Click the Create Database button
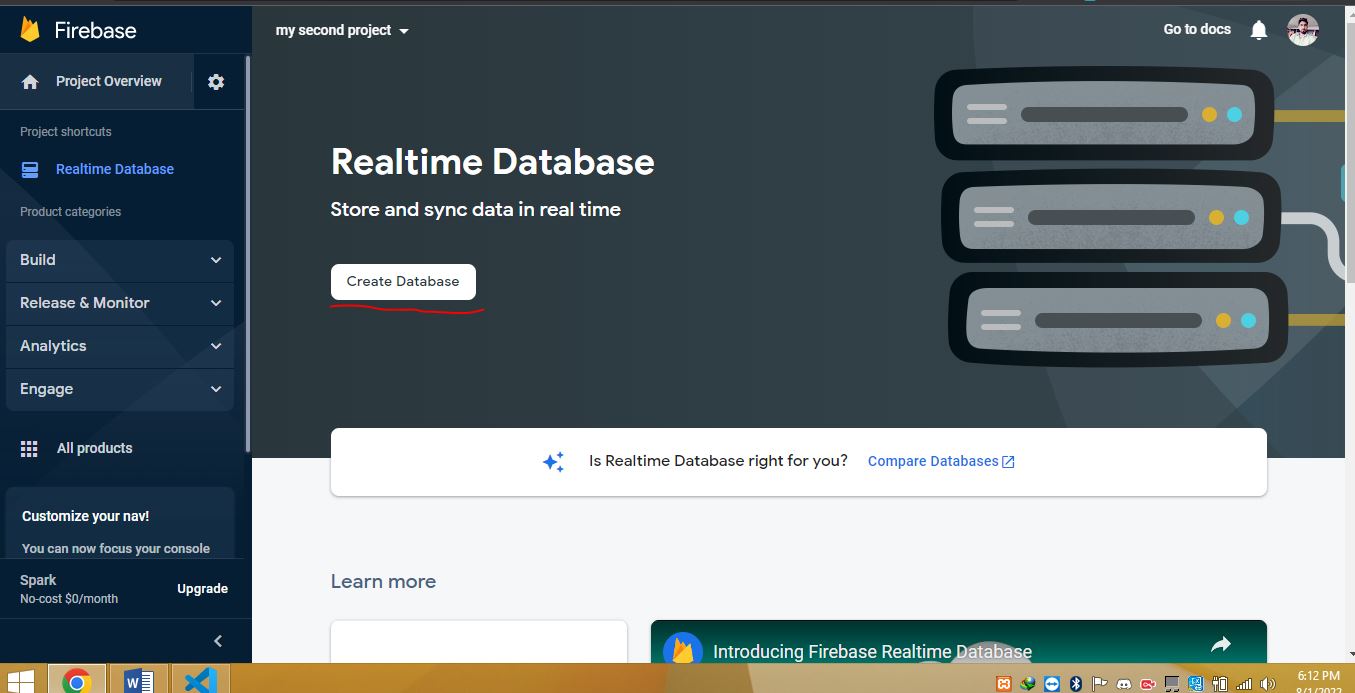The width and height of the screenshot is (1355, 693). tap(403, 282)
